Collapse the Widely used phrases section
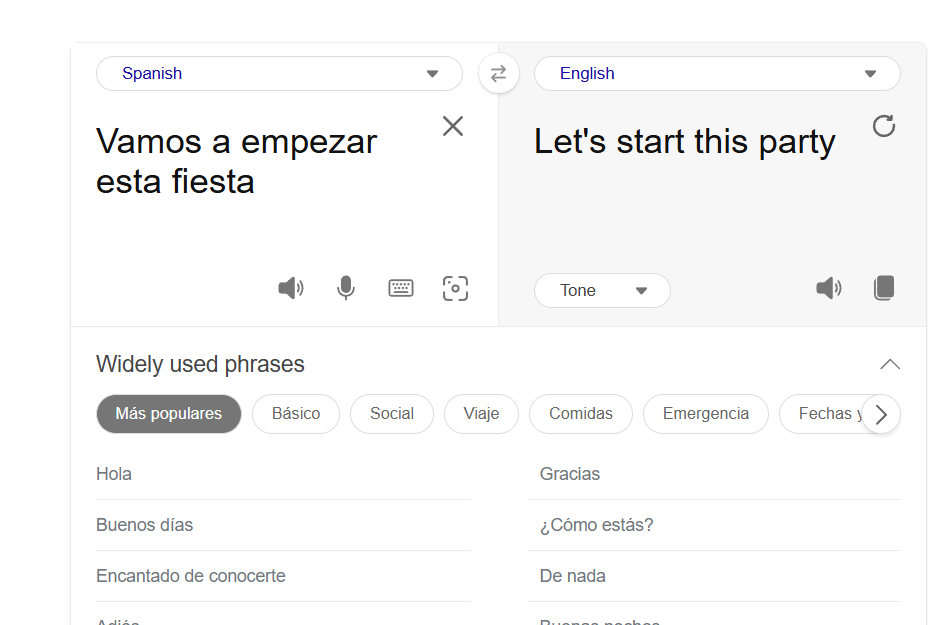Viewport: 930px width, 625px height. click(x=890, y=364)
